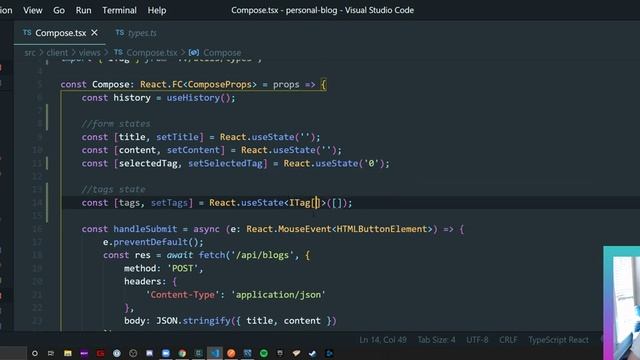Open the Compose.tsx breadcrumb dropdown

(x=152, y=53)
